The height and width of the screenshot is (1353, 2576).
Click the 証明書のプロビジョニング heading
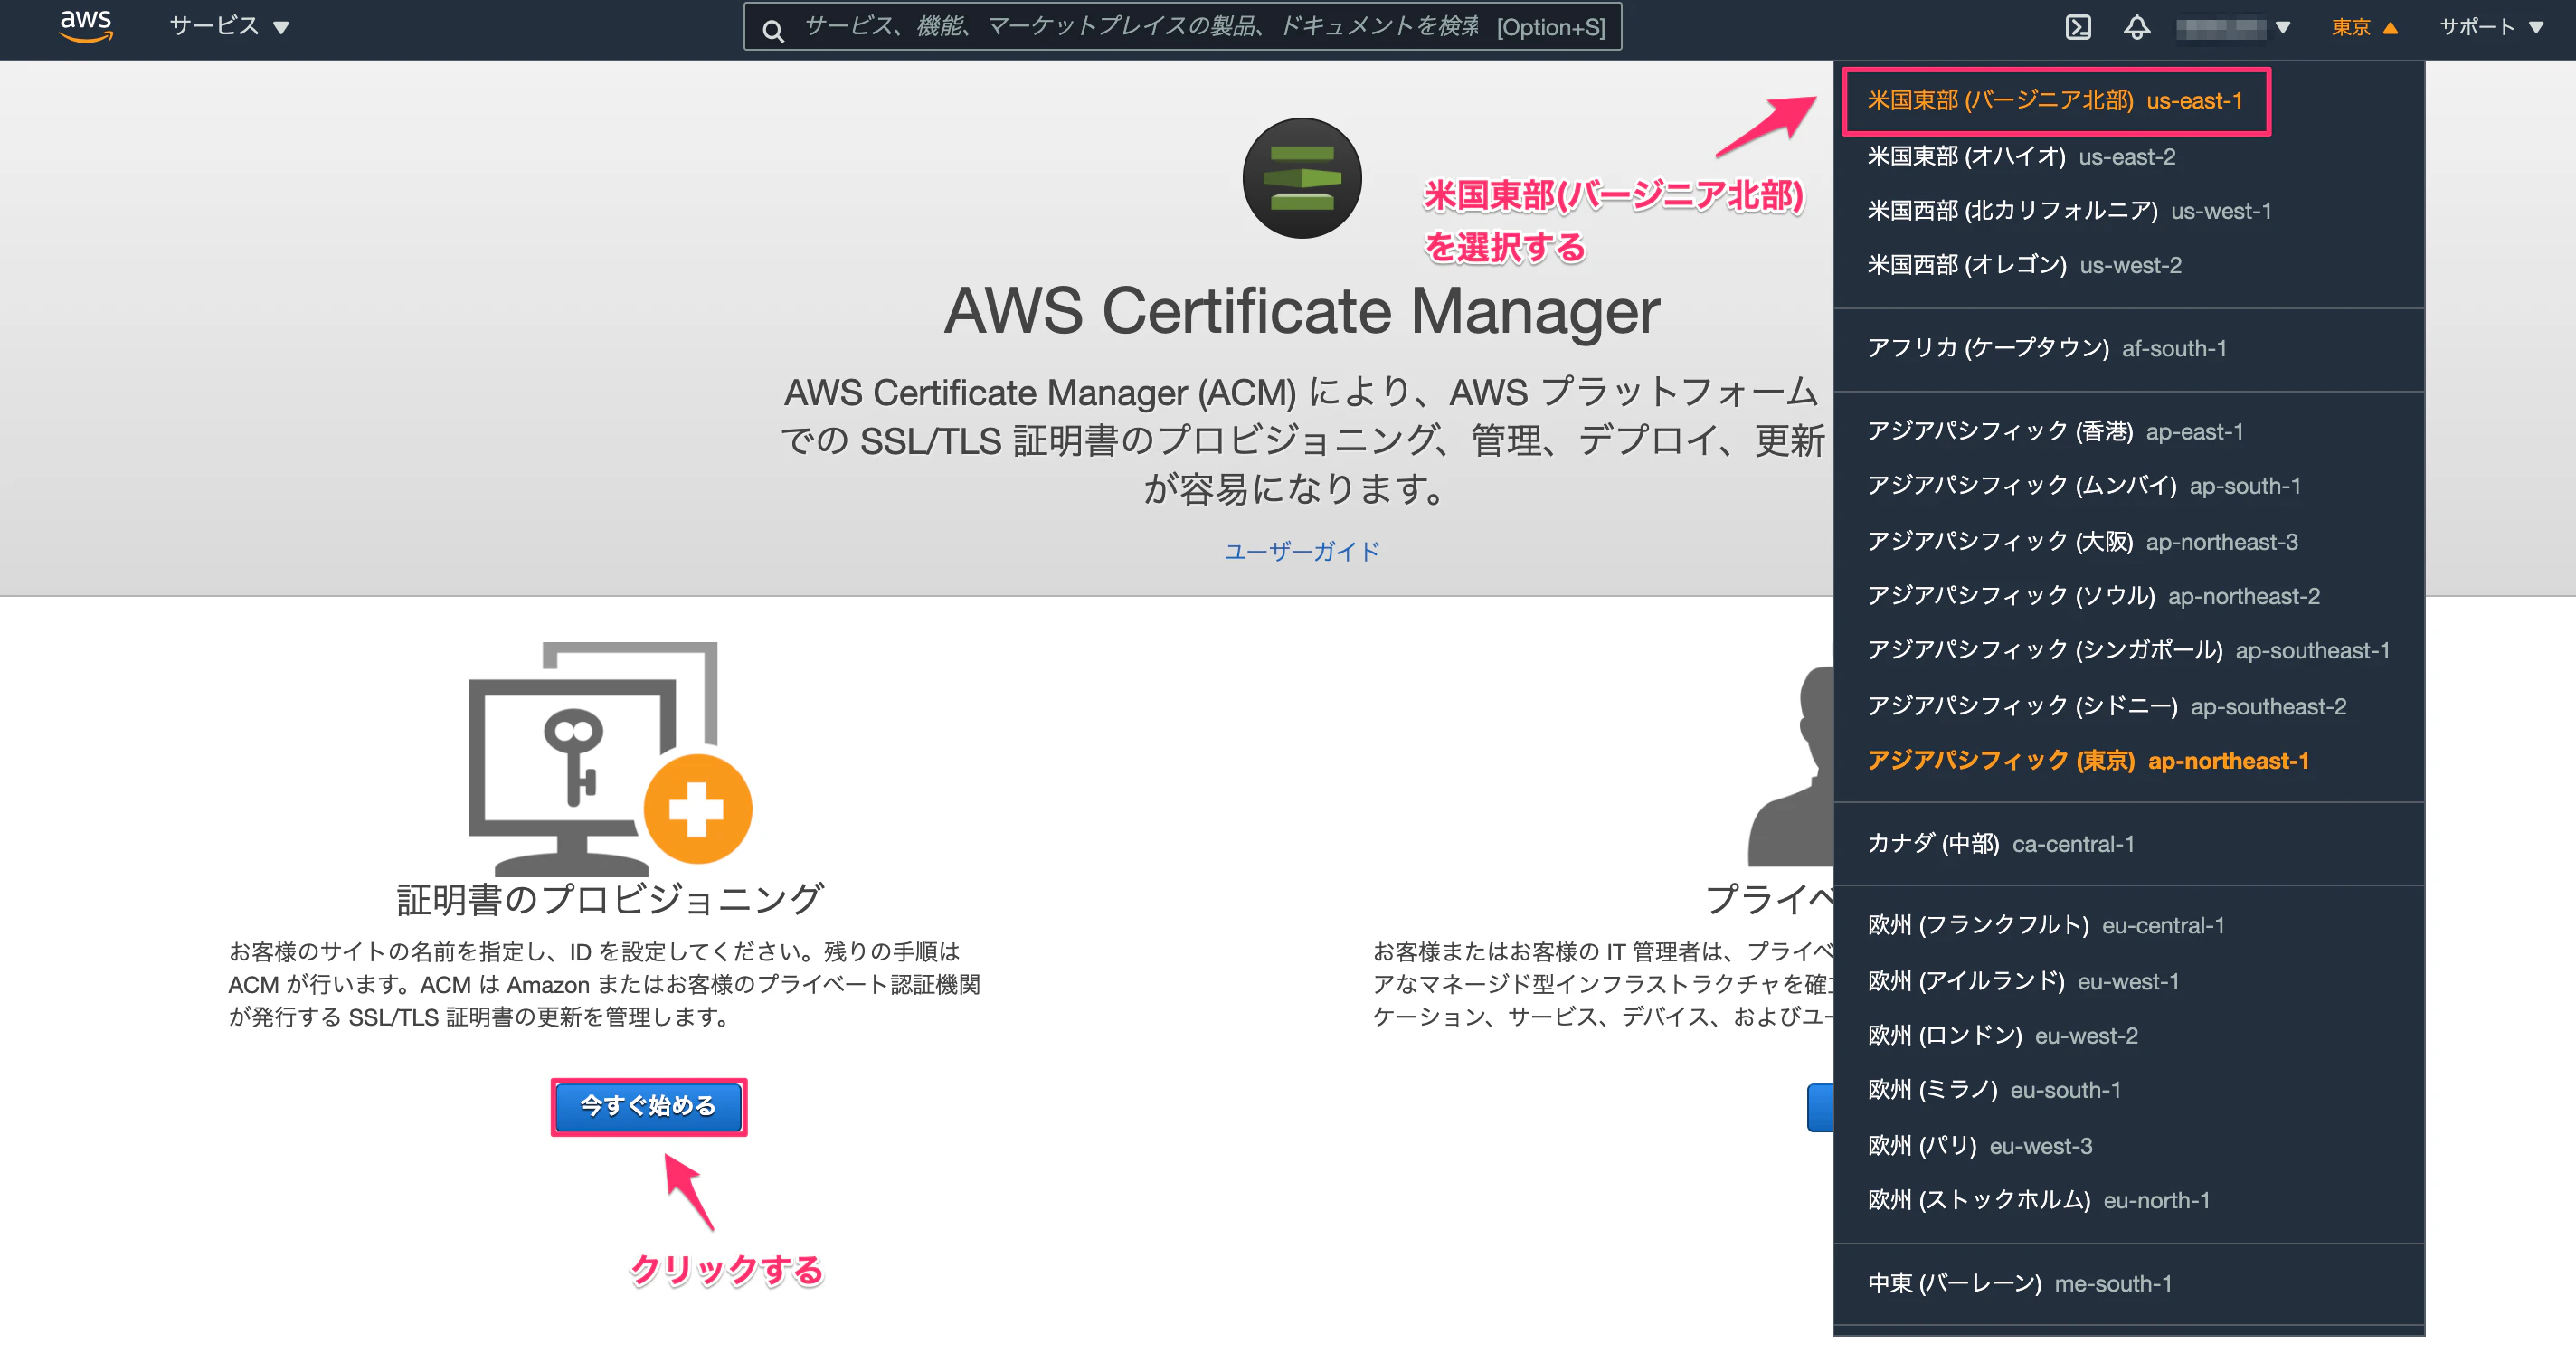tap(610, 898)
